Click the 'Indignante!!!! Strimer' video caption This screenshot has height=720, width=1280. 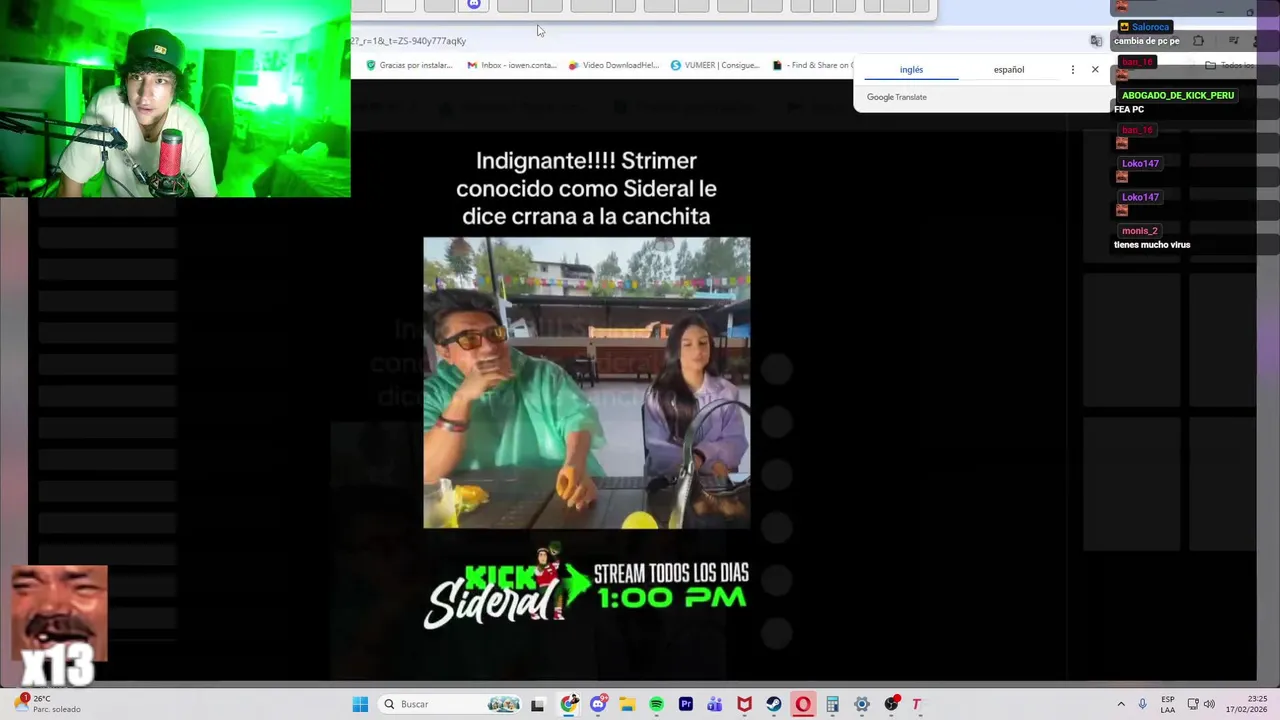(586, 188)
